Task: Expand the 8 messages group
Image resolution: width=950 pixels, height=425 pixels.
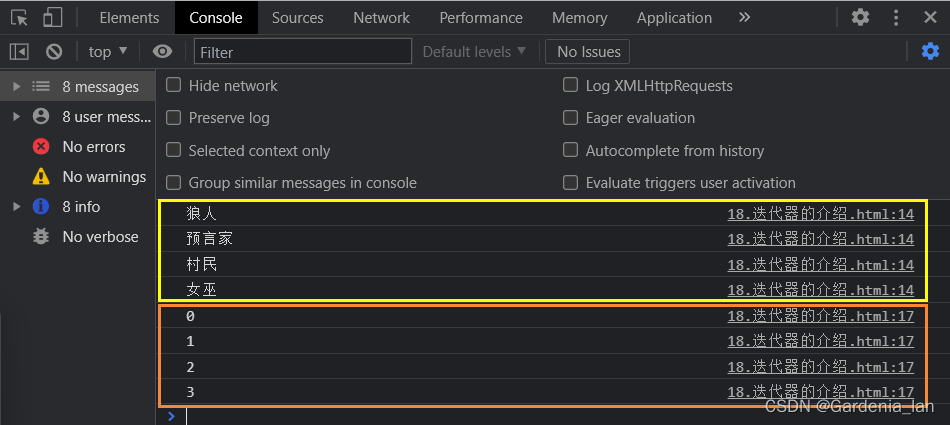Action: click(16, 87)
